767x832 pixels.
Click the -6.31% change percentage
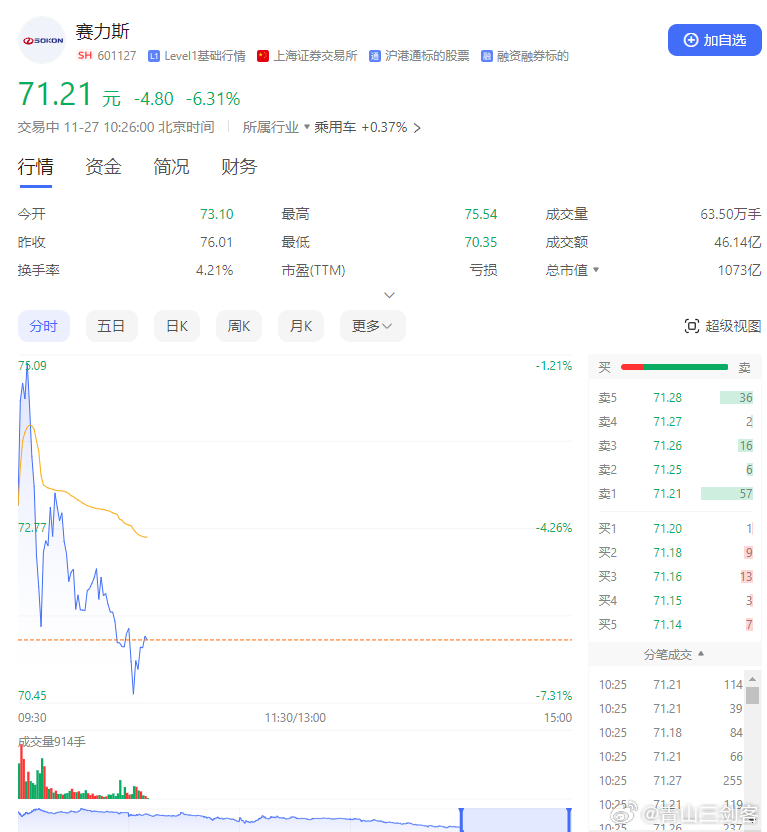[x=213, y=99]
